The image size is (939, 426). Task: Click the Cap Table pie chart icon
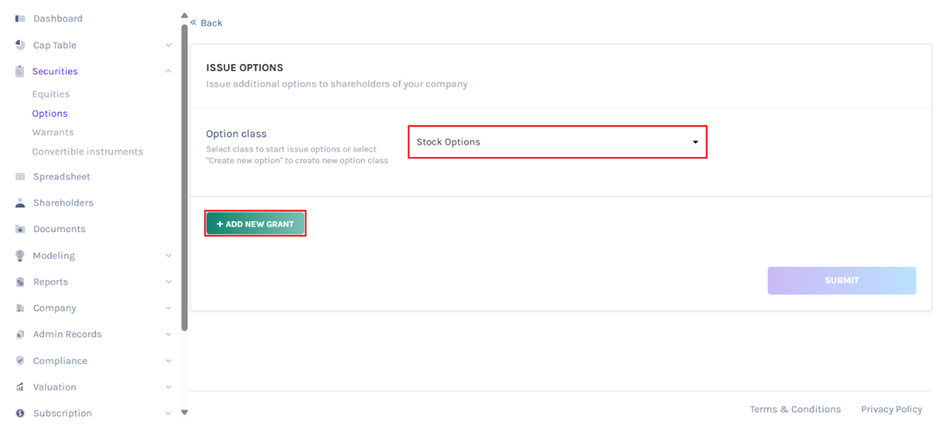click(x=20, y=45)
